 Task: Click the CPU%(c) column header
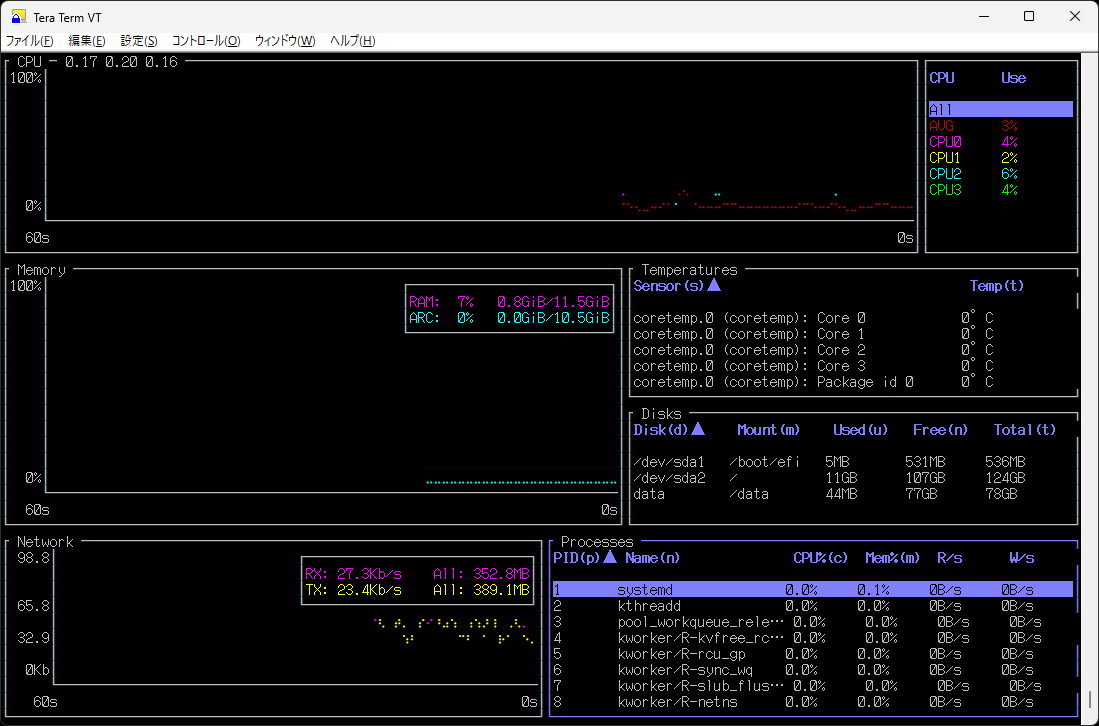pos(820,558)
